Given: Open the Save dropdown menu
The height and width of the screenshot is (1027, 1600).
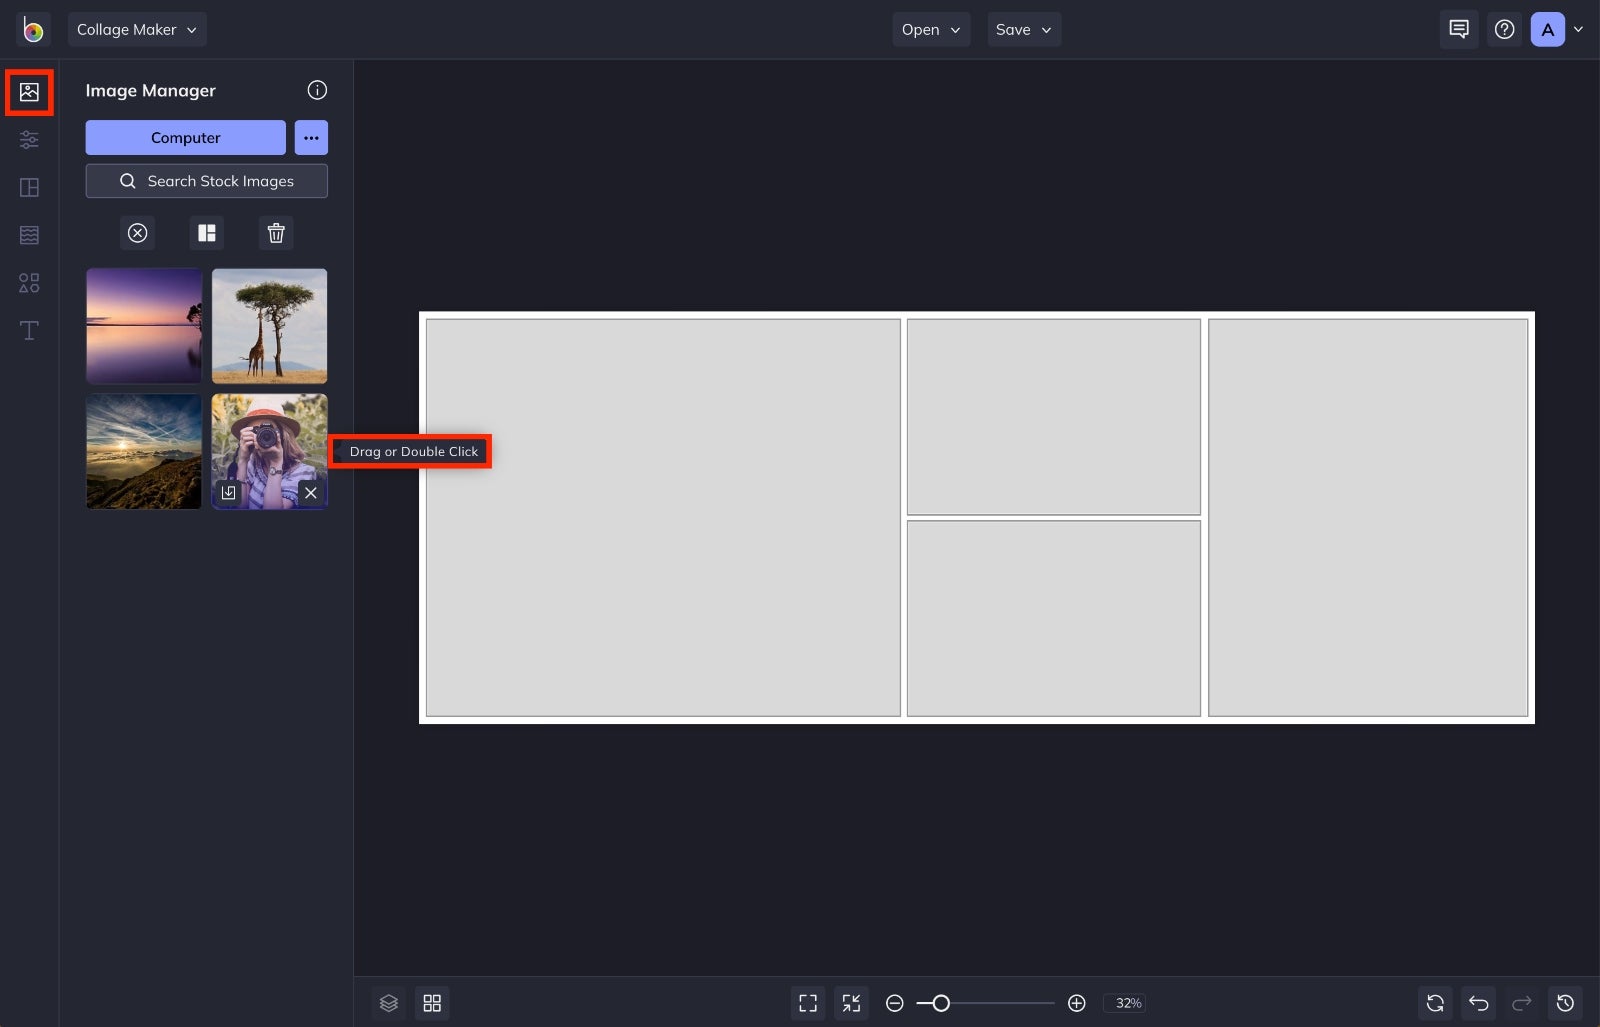Looking at the screenshot, I should [1023, 29].
